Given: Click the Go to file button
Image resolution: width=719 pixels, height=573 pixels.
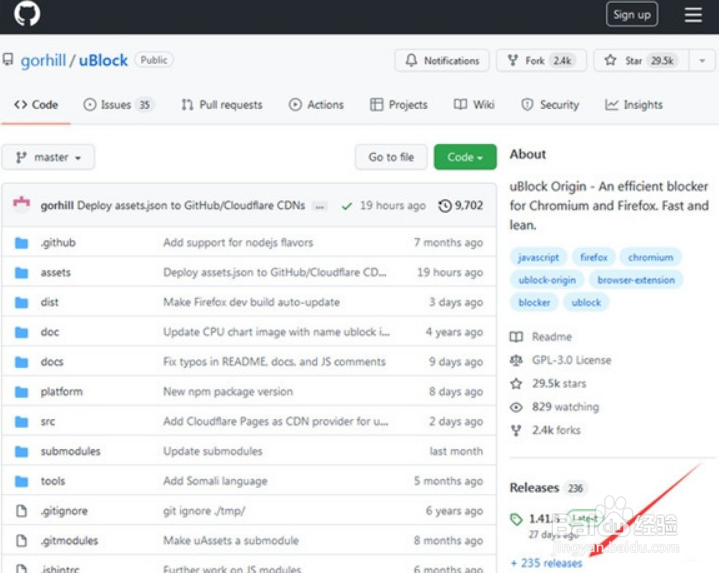Looking at the screenshot, I should [391, 157].
